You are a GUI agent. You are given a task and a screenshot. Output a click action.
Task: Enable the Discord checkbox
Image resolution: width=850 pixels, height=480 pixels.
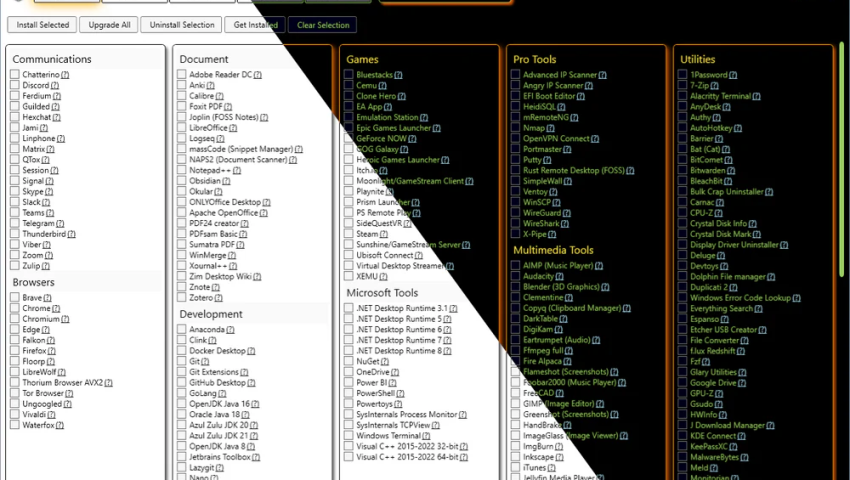click(x=16, y=86)
